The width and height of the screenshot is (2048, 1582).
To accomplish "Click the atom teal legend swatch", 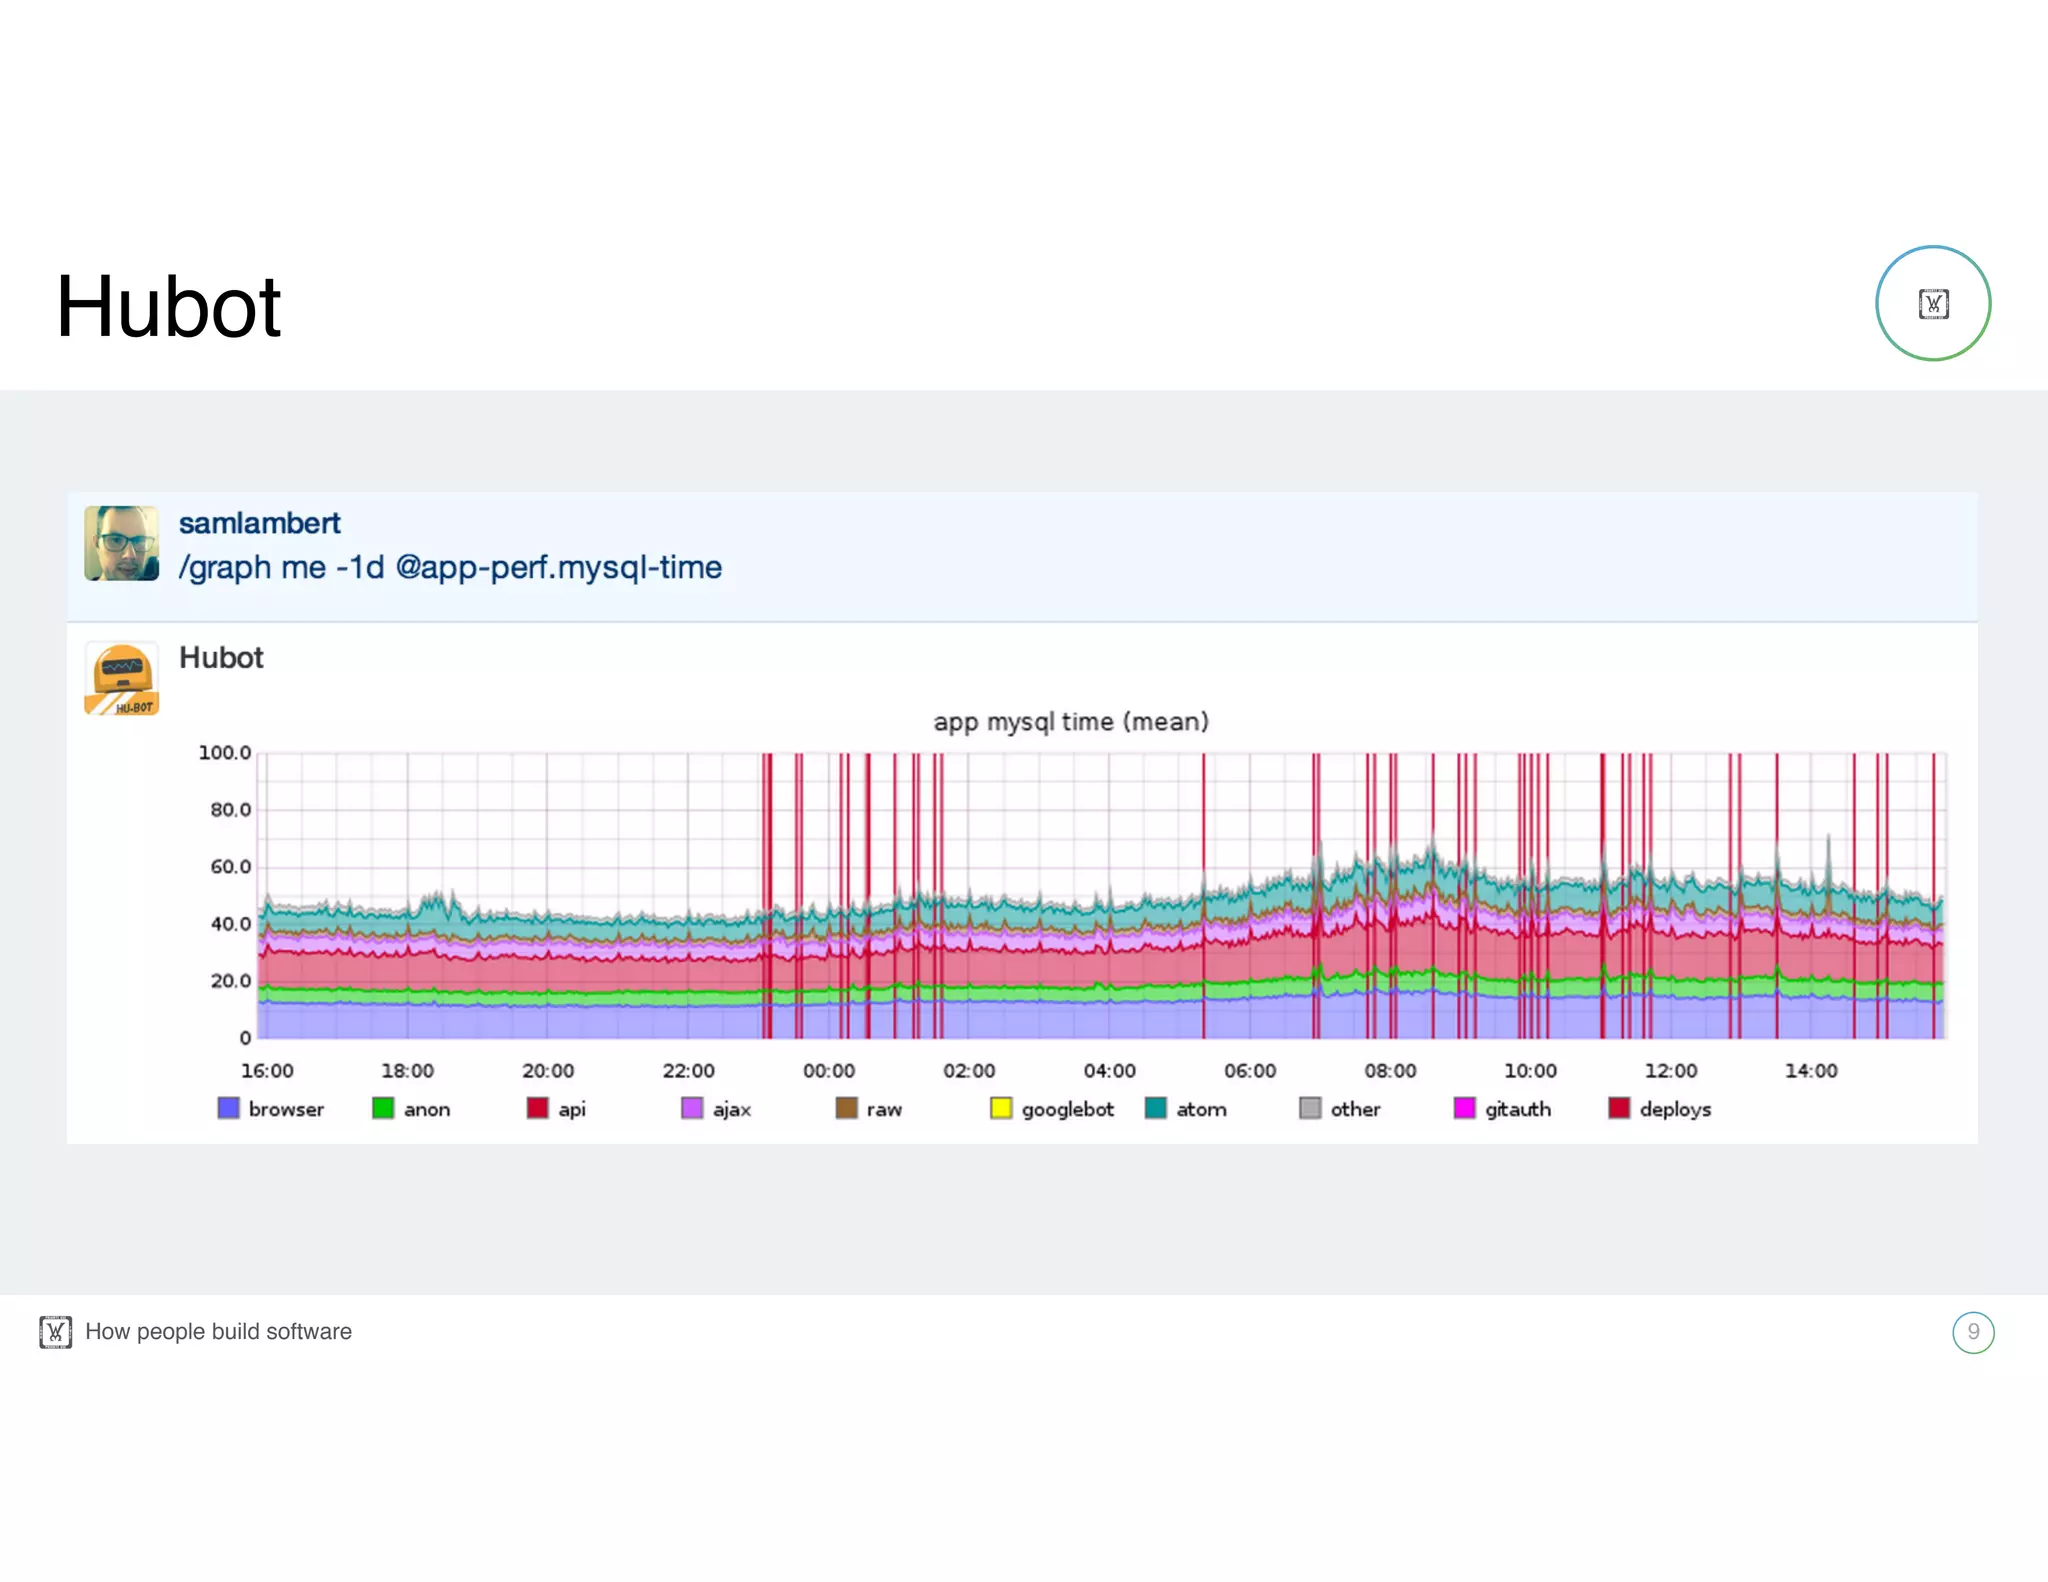I will pyautogui.click(x=1156, y=1108).
